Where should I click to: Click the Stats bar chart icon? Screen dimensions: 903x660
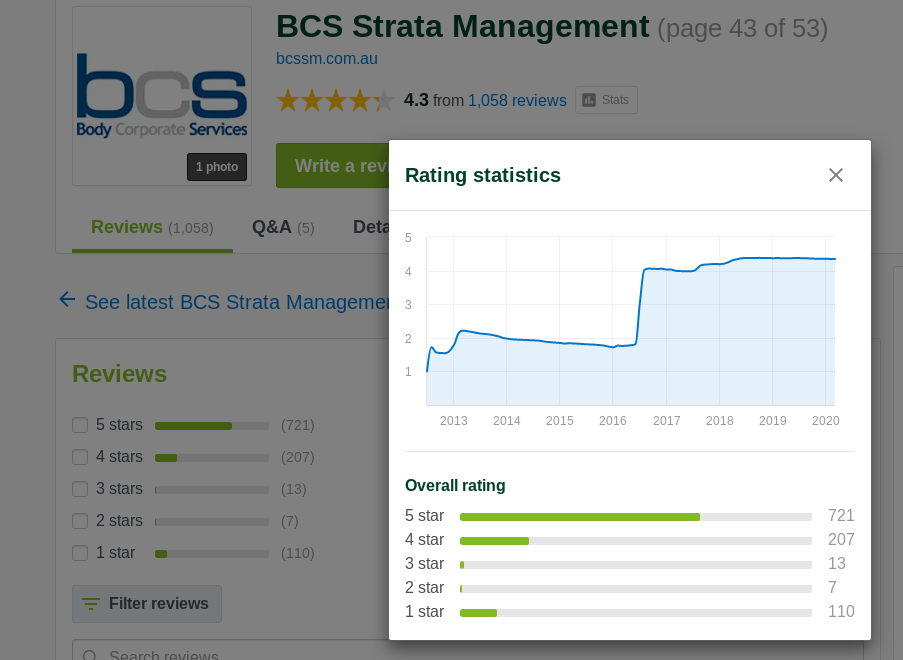(x=589, y=100)
